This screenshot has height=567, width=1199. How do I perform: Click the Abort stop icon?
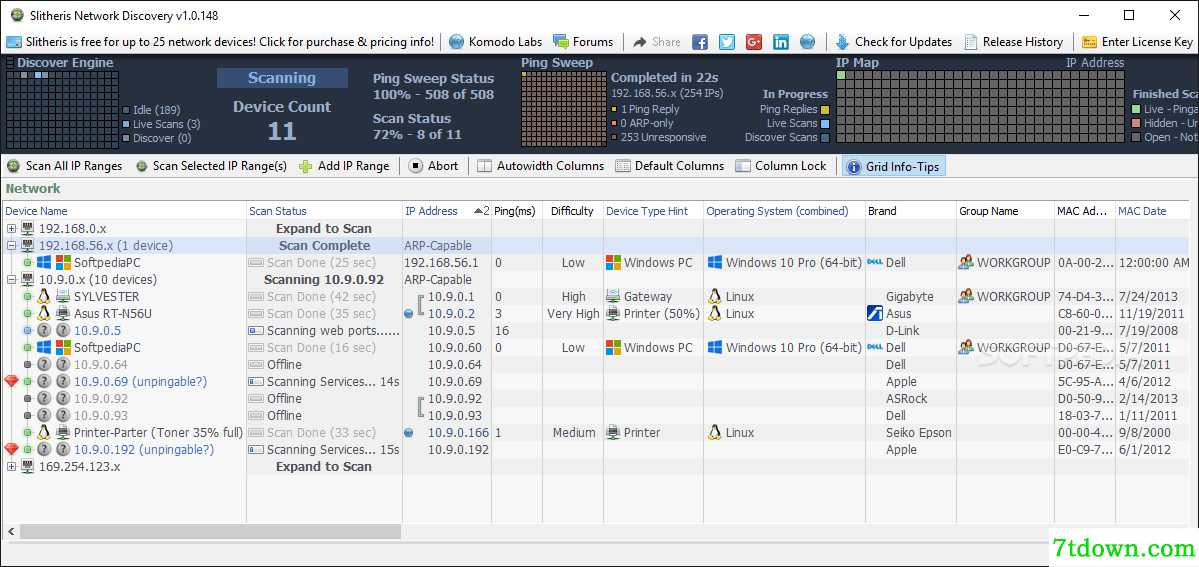point(415,166)
